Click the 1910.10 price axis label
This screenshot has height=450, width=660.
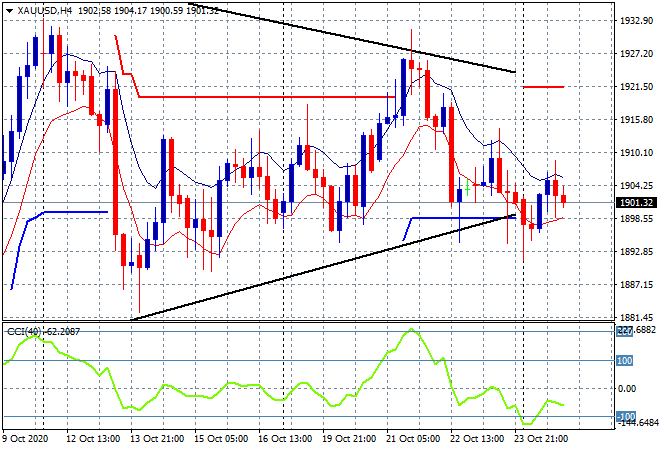(636, 153)
